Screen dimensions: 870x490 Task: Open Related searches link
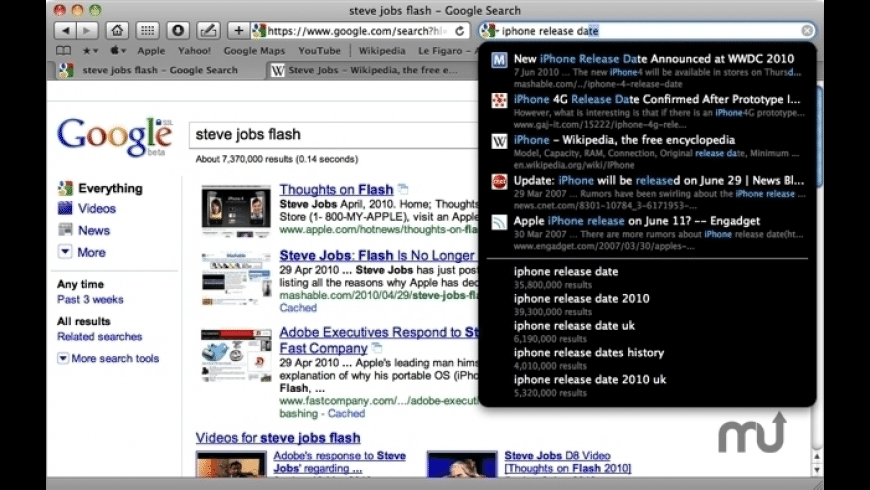point(99,337)
